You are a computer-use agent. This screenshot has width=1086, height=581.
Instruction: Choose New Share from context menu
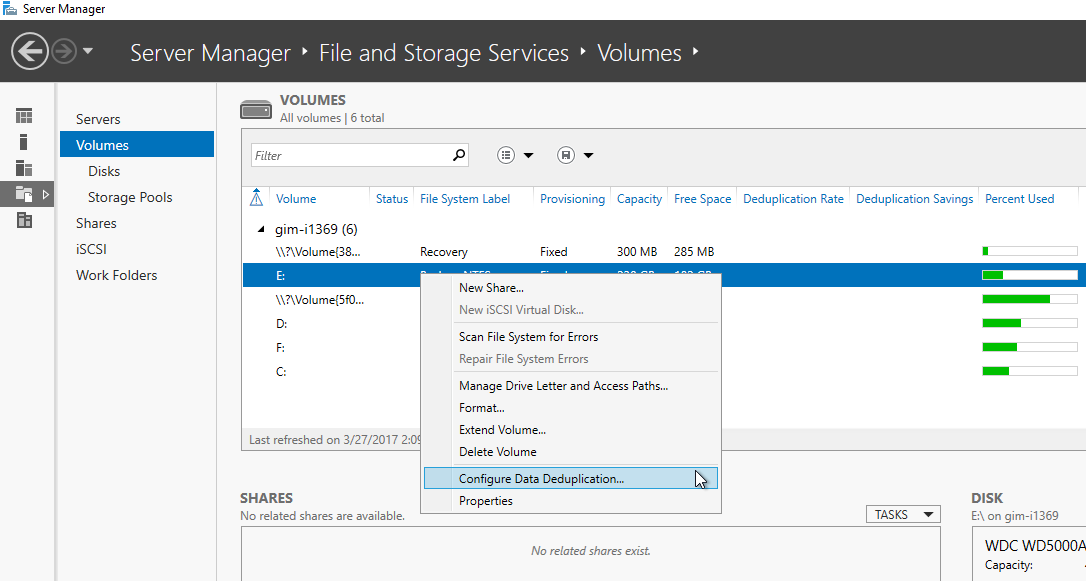(491, 288)
